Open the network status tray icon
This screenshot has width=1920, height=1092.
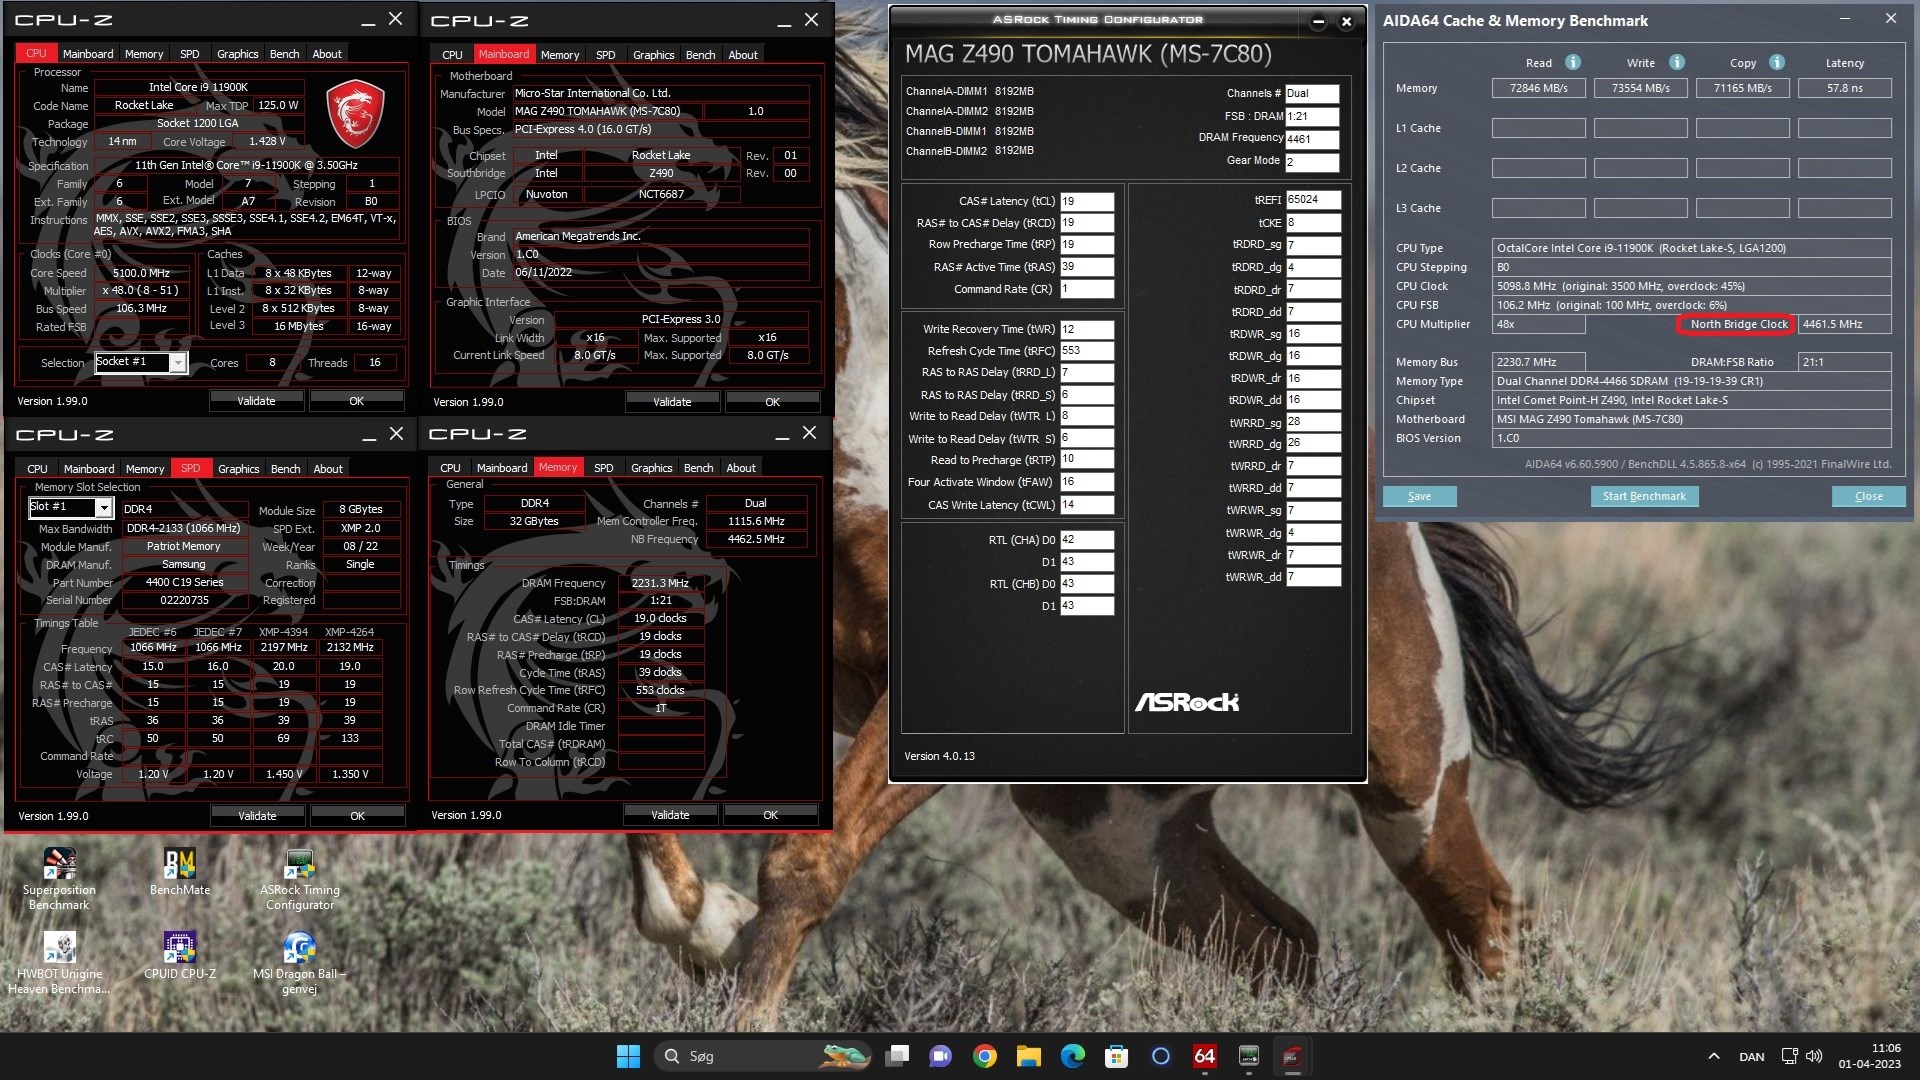[x=1790, y=1056]
